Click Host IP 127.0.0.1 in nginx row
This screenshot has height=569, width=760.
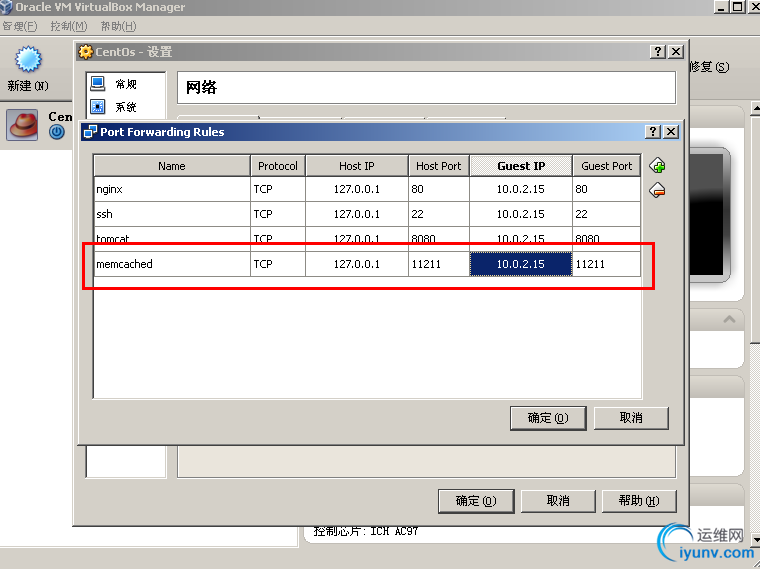click(x=357, y=189)
